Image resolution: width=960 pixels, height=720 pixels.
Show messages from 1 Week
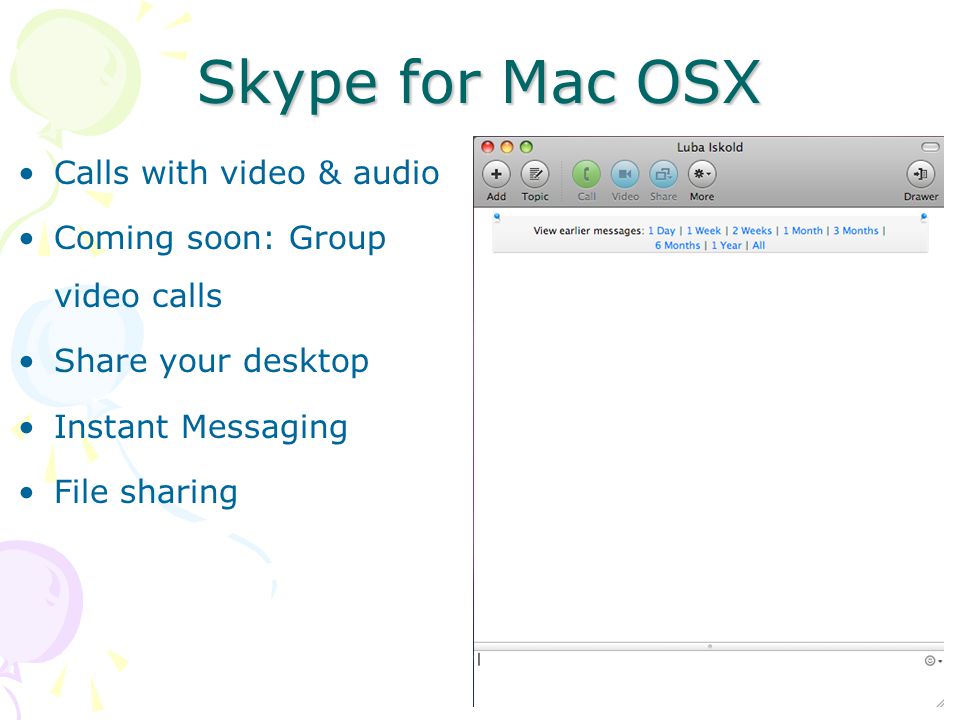[703, 231]
